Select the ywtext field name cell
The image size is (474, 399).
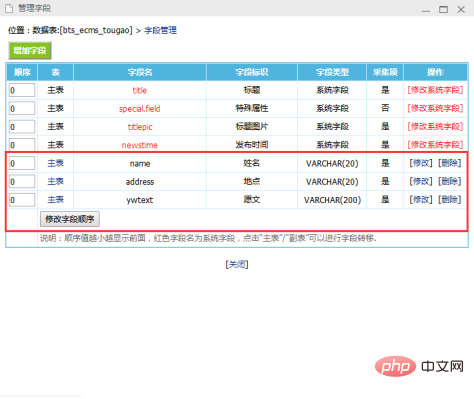click(x=140, y=200)
